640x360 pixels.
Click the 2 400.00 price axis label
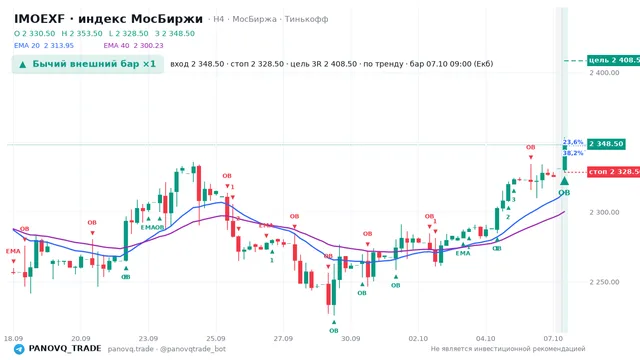604,73
